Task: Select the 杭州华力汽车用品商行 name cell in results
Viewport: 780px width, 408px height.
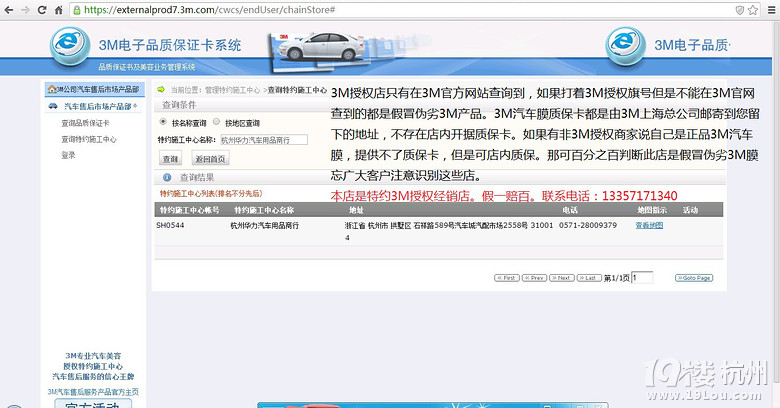Action: (x=265, y=225)
